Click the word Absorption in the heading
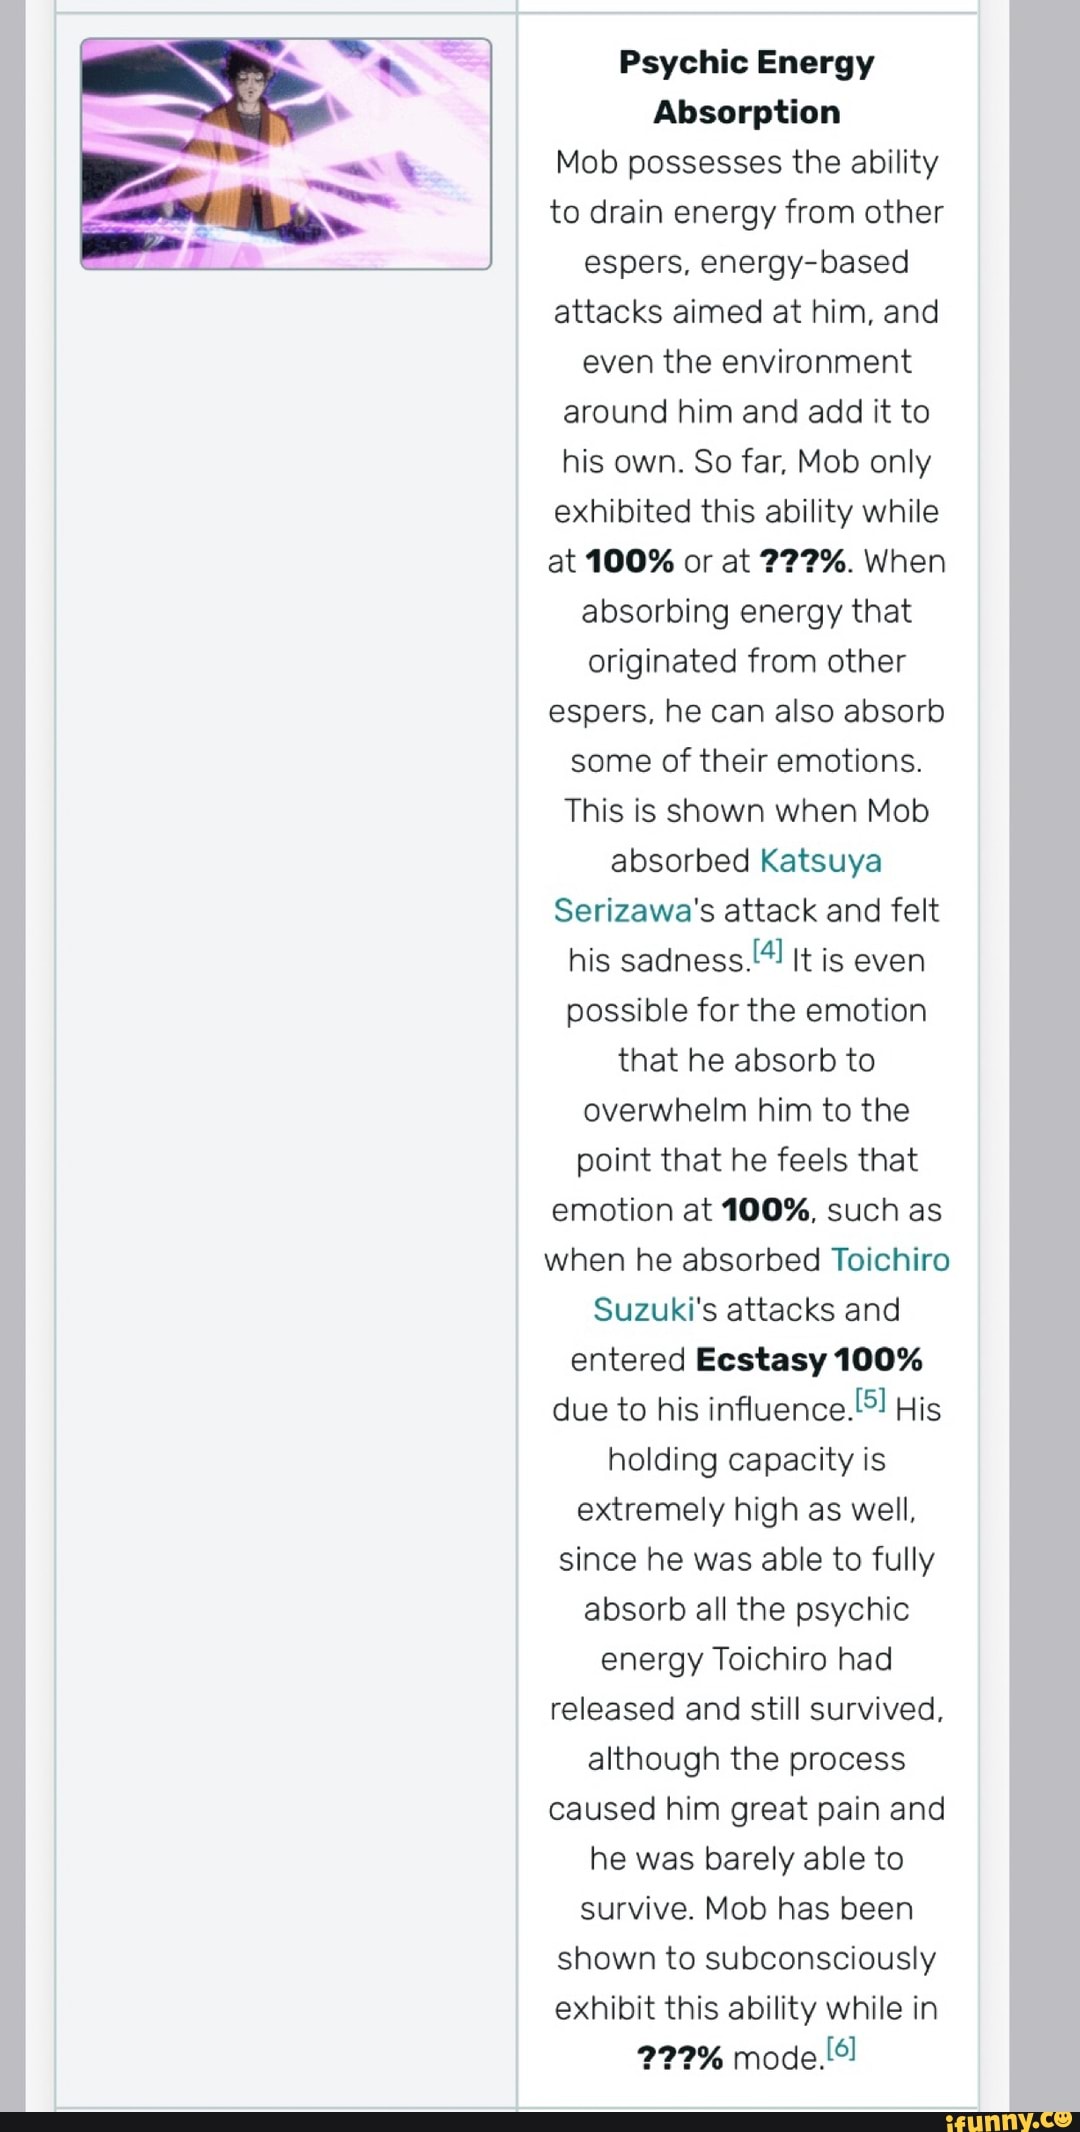Image resolution: width=1080 pixels, height=2132 pixels. click(746, 112)
